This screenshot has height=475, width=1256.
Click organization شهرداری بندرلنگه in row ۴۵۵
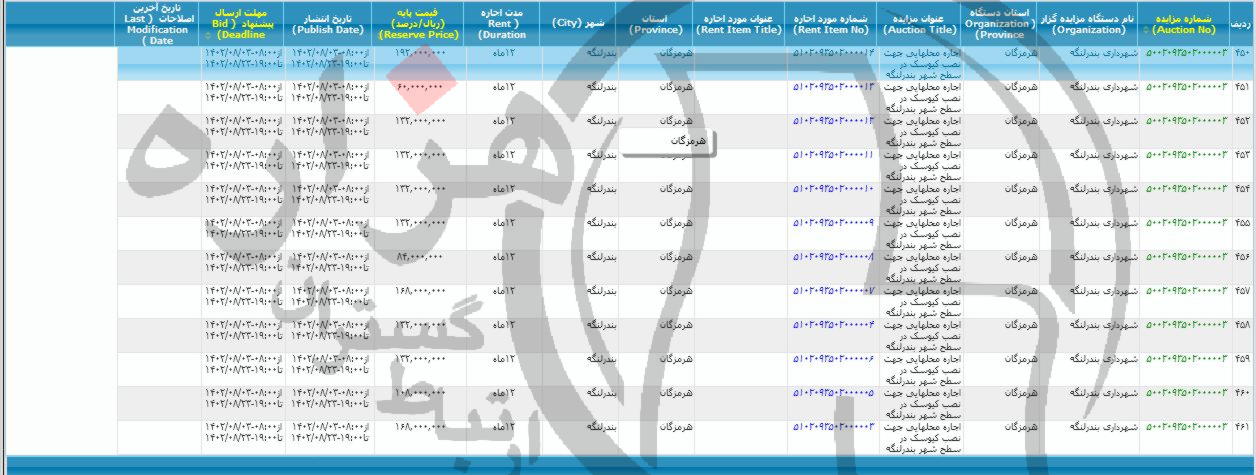1106,224
